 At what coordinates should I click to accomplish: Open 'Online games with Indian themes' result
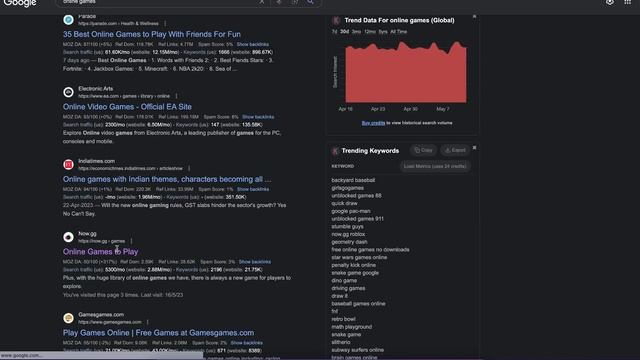pyautogui.click(x=167, y=179)
